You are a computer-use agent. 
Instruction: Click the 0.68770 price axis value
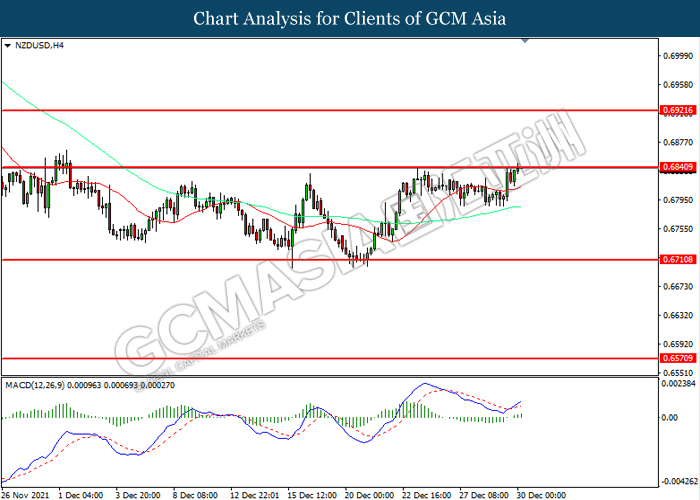click(x=679, y=142)
